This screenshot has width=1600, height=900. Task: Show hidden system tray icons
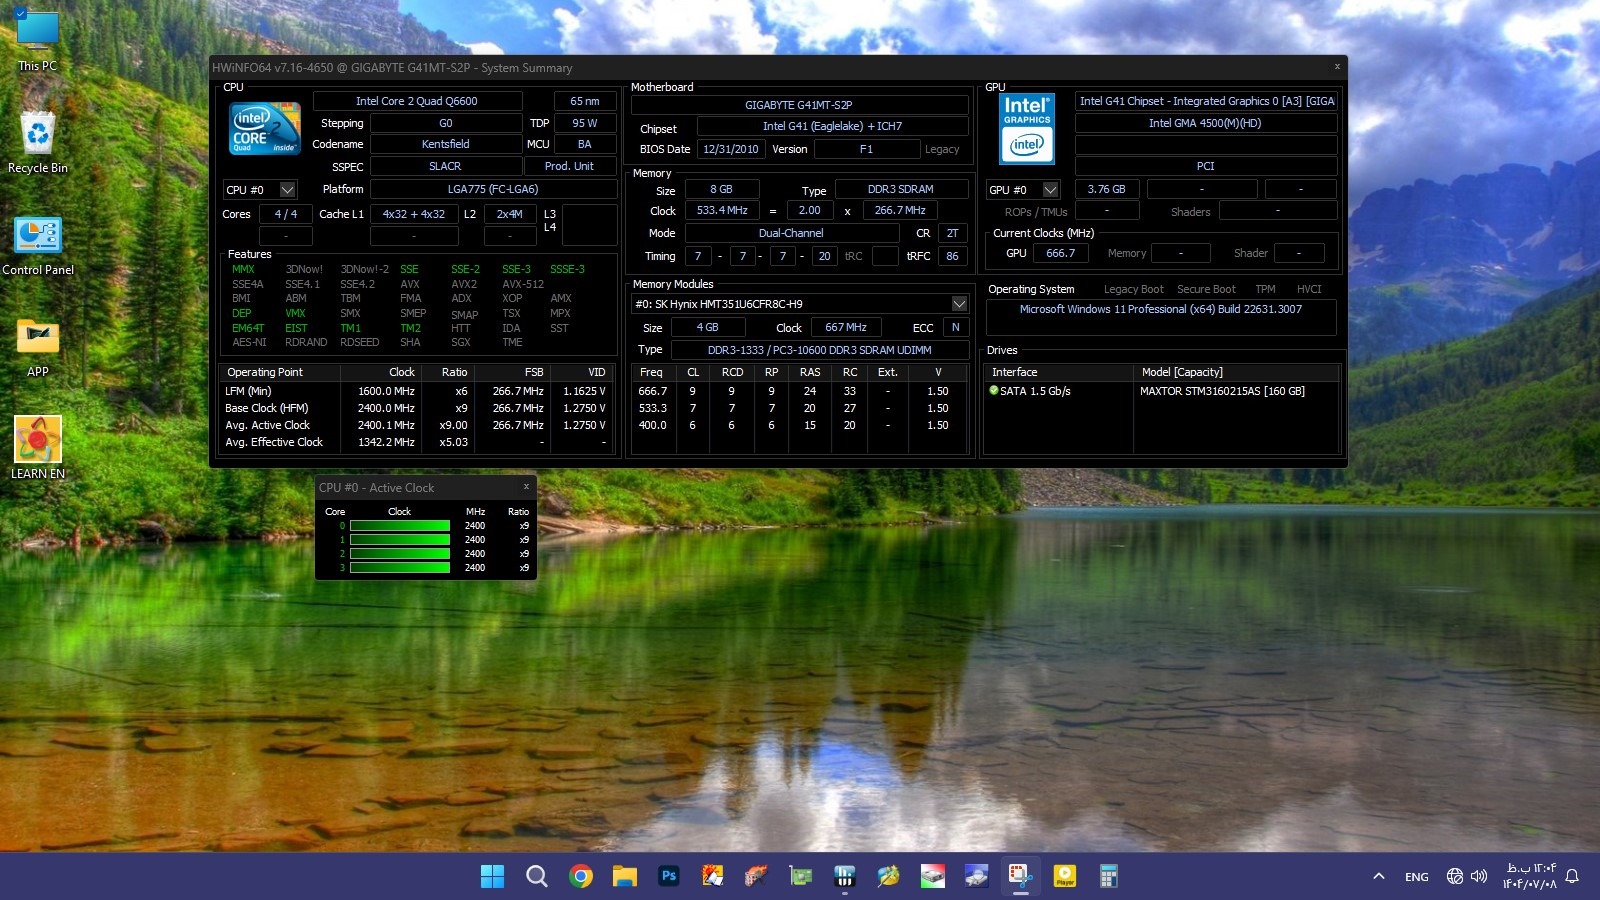click(1379, 877)
